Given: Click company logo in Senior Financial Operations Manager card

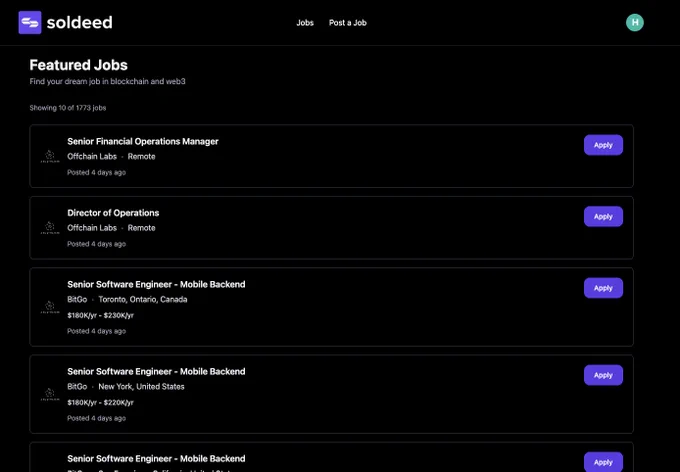Looking at the screenshot, I should point(50,156).
